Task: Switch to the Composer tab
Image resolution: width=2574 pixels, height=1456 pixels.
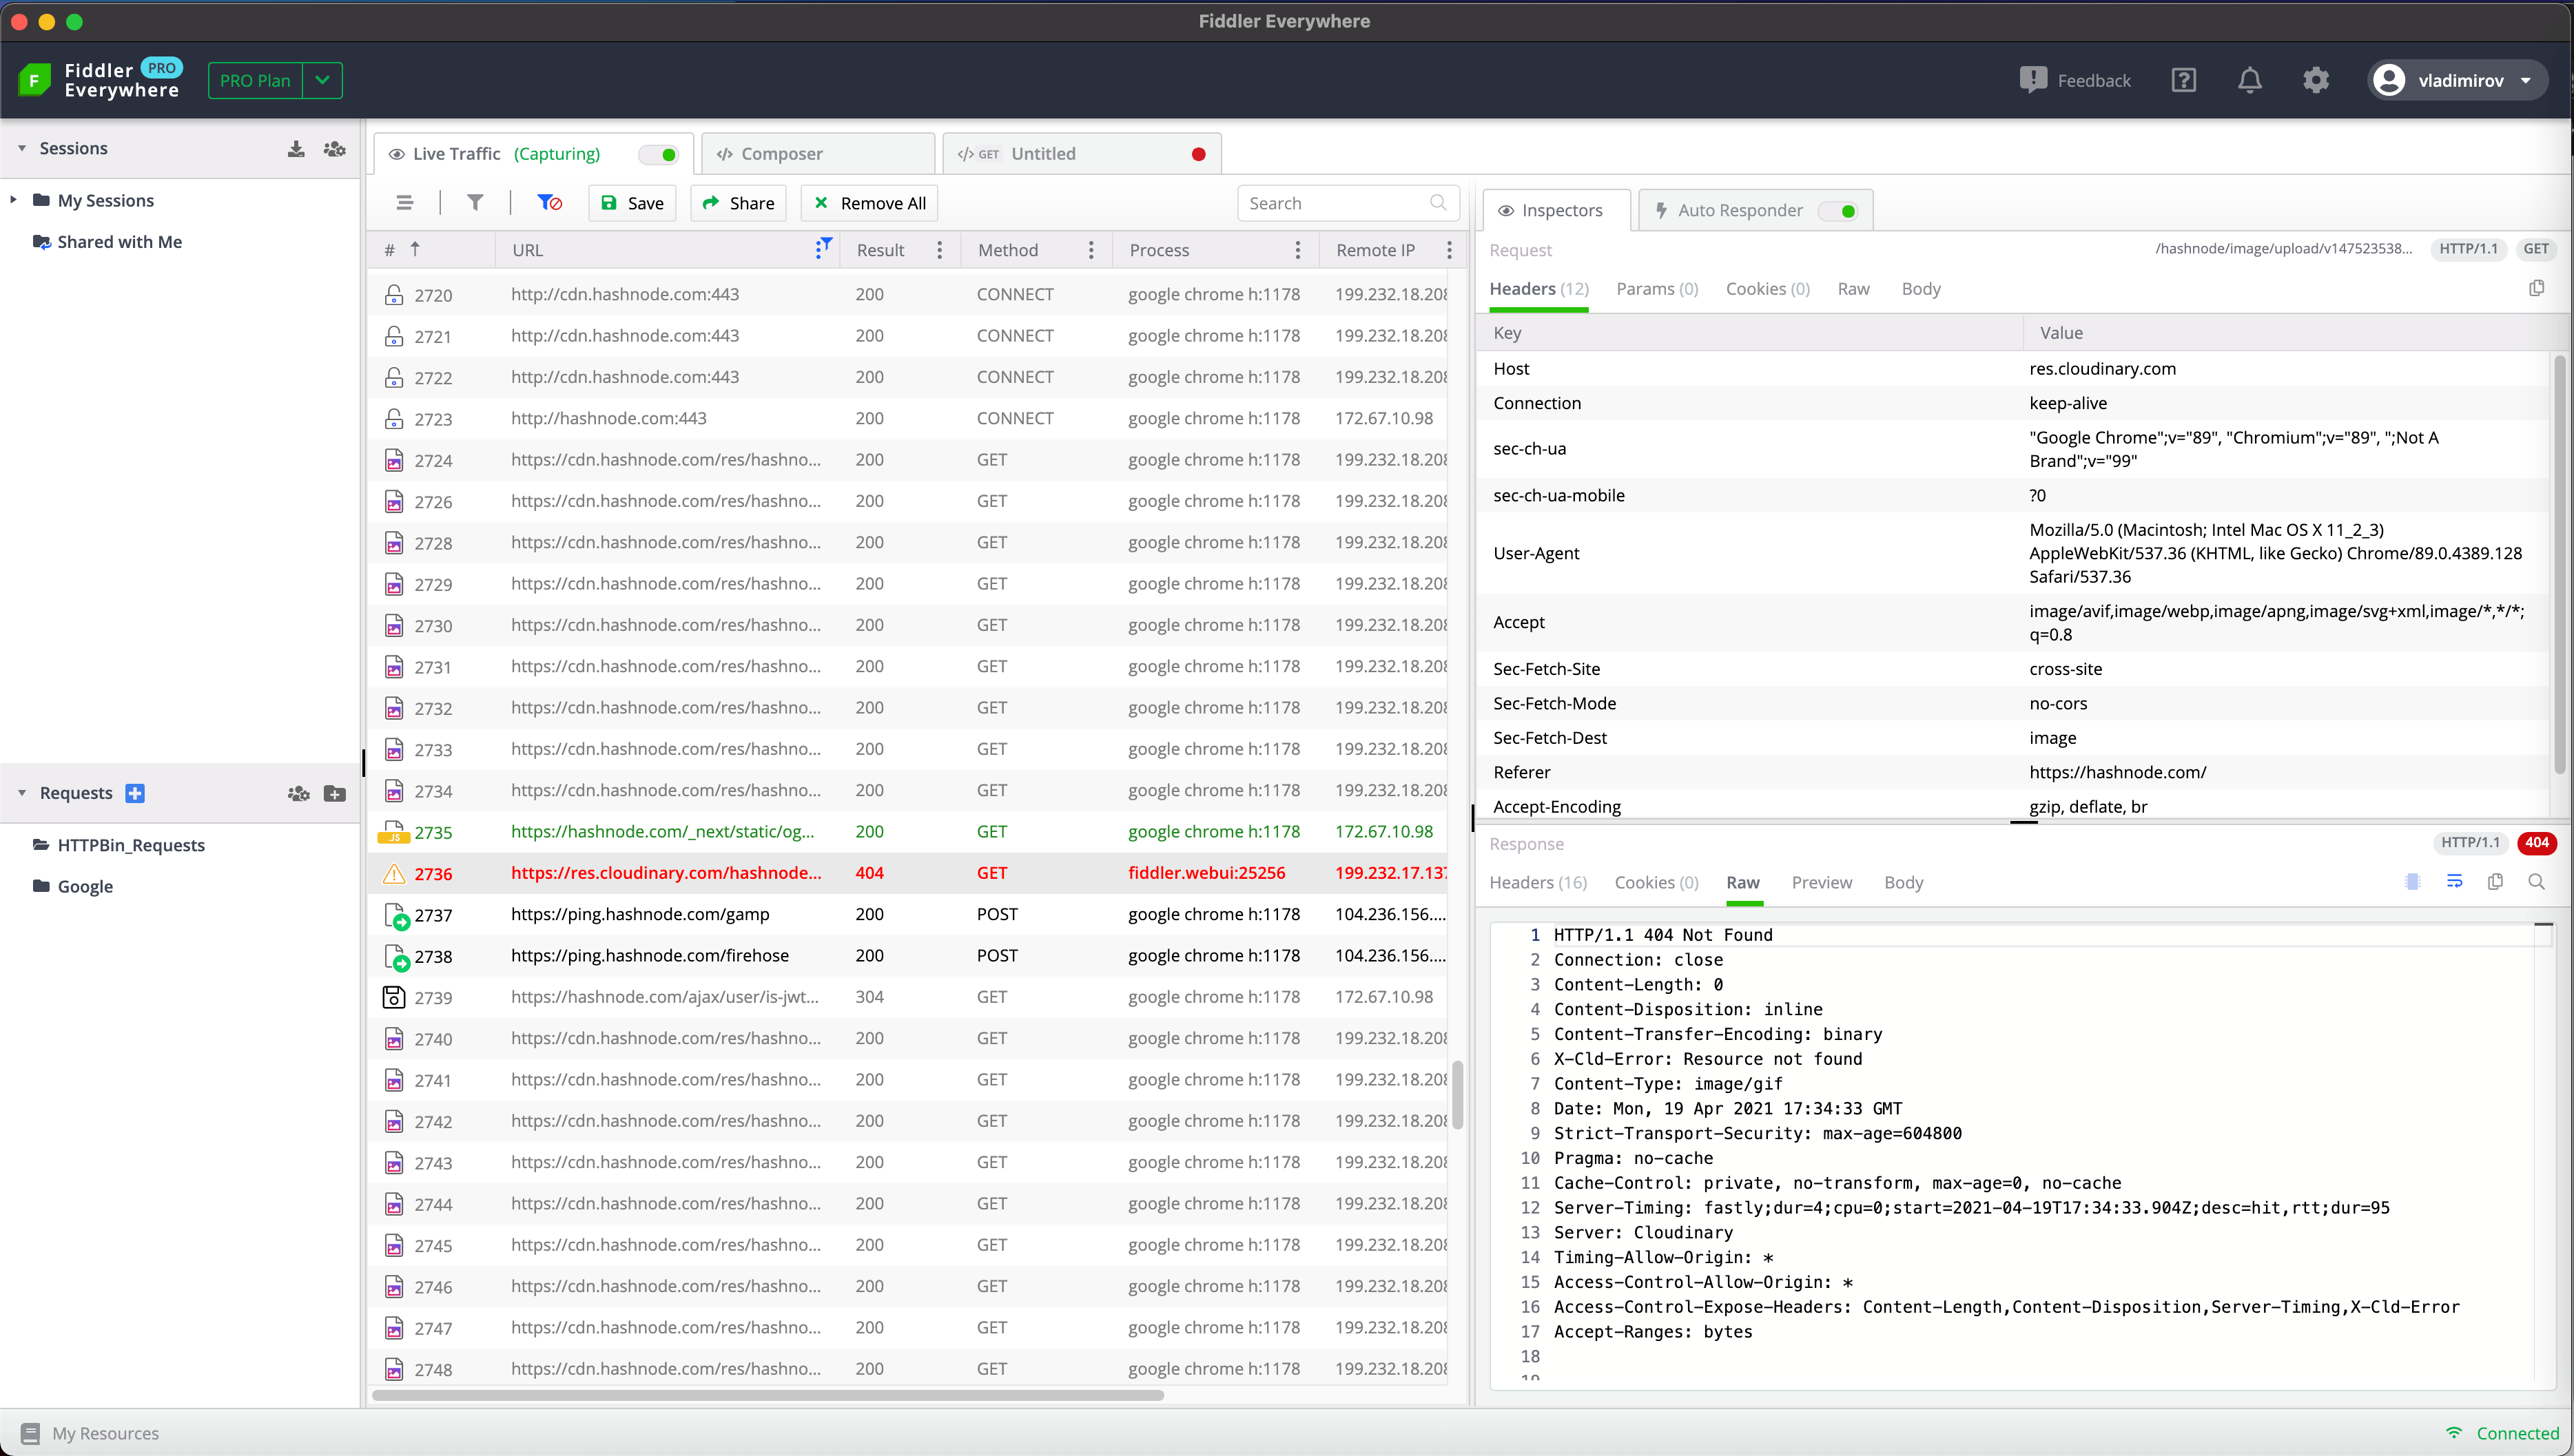Action: point(817,154)
